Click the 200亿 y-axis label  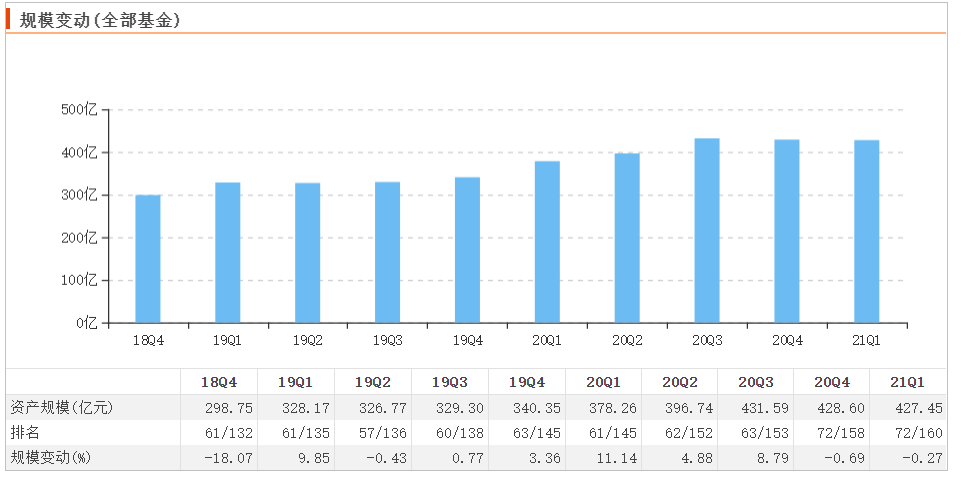coord(80,238)
